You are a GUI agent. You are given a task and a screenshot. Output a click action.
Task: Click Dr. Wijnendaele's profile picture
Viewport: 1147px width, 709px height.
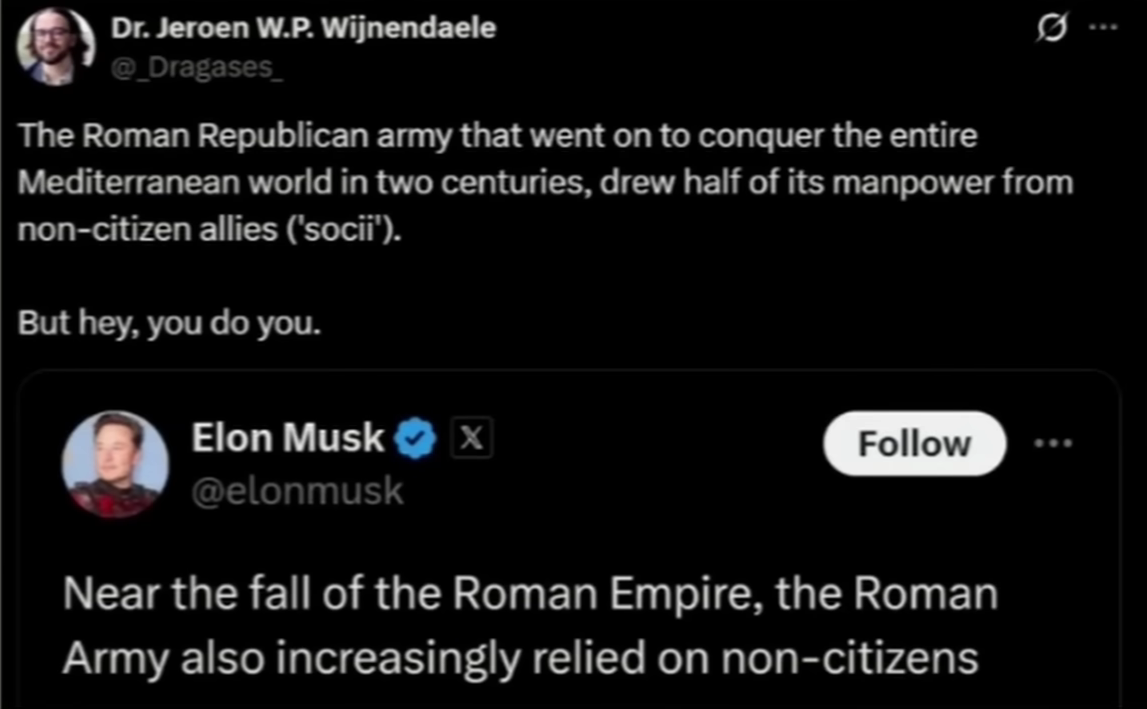(x=55, y=45)
